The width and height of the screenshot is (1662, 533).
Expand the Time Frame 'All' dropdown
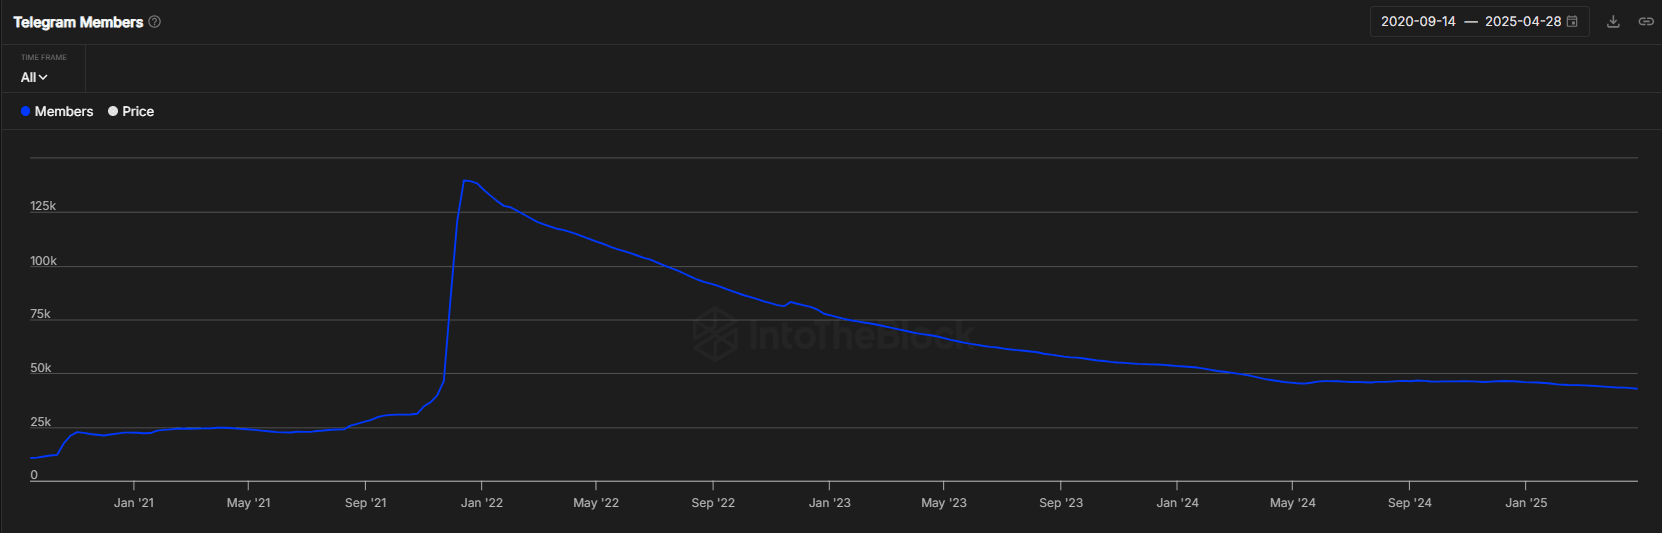coord(34,77)
